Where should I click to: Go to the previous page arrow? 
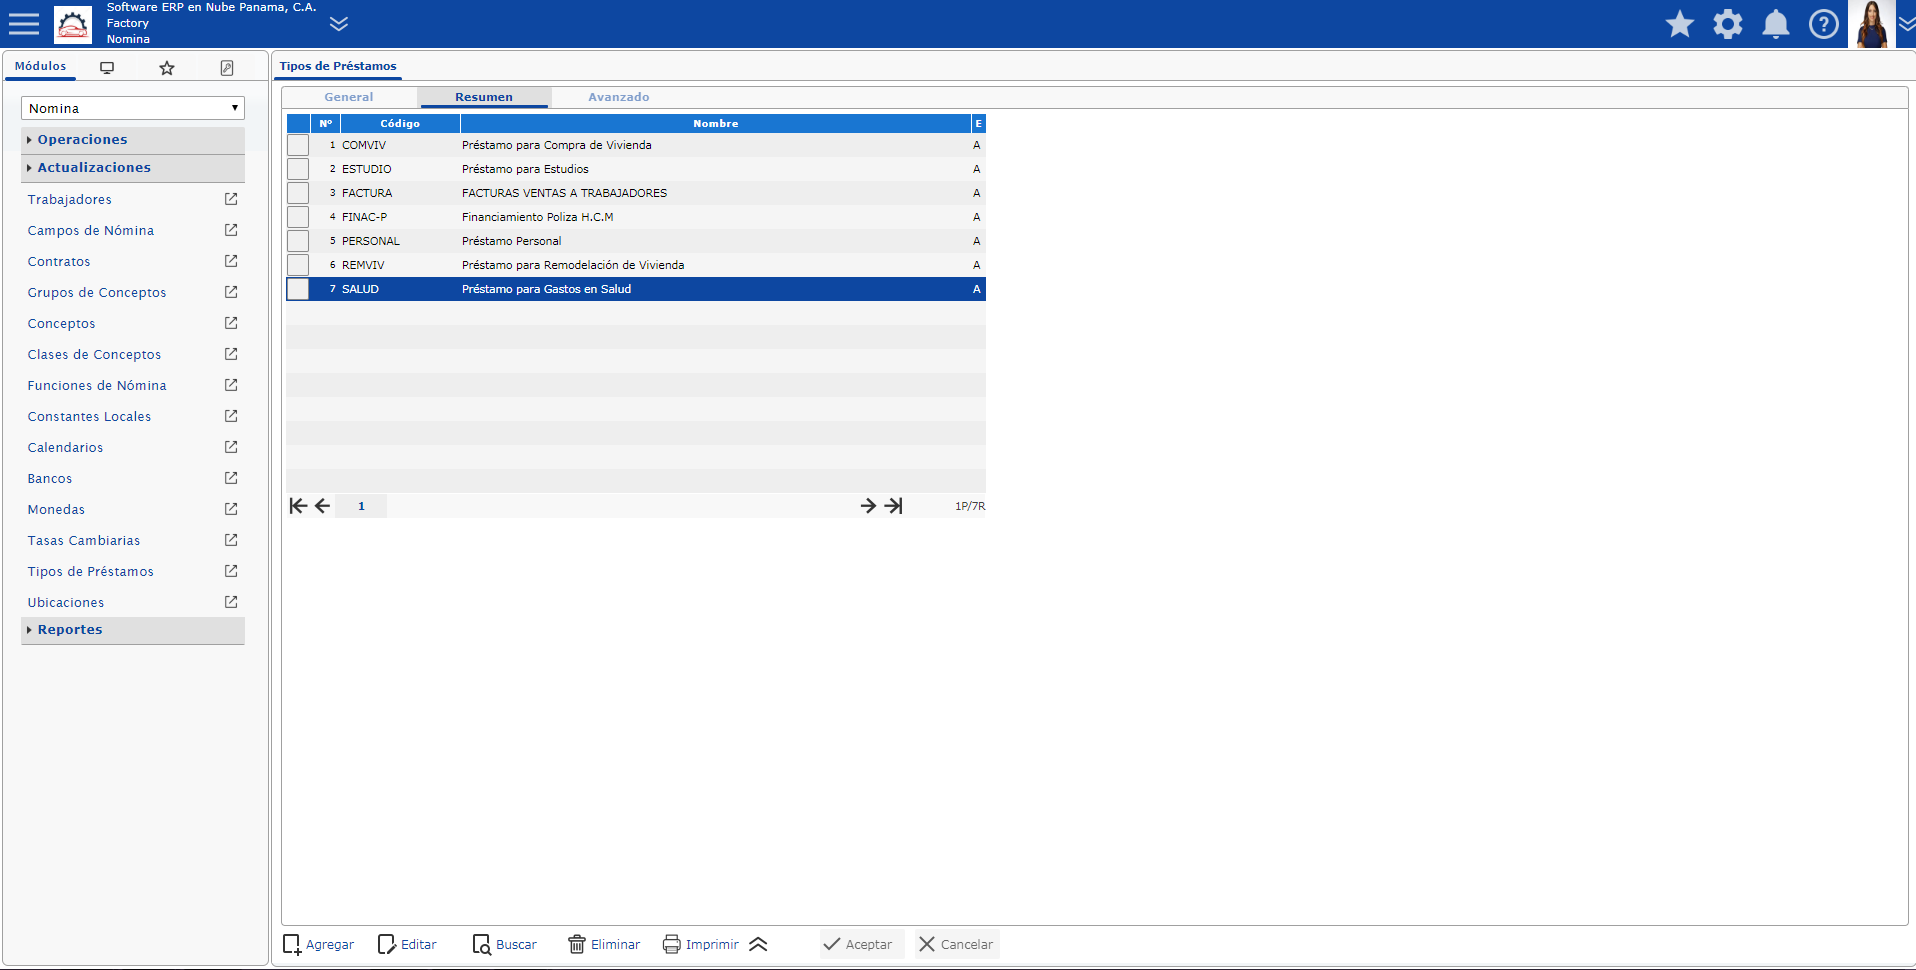pyautogui.click(x=322, y=506)
